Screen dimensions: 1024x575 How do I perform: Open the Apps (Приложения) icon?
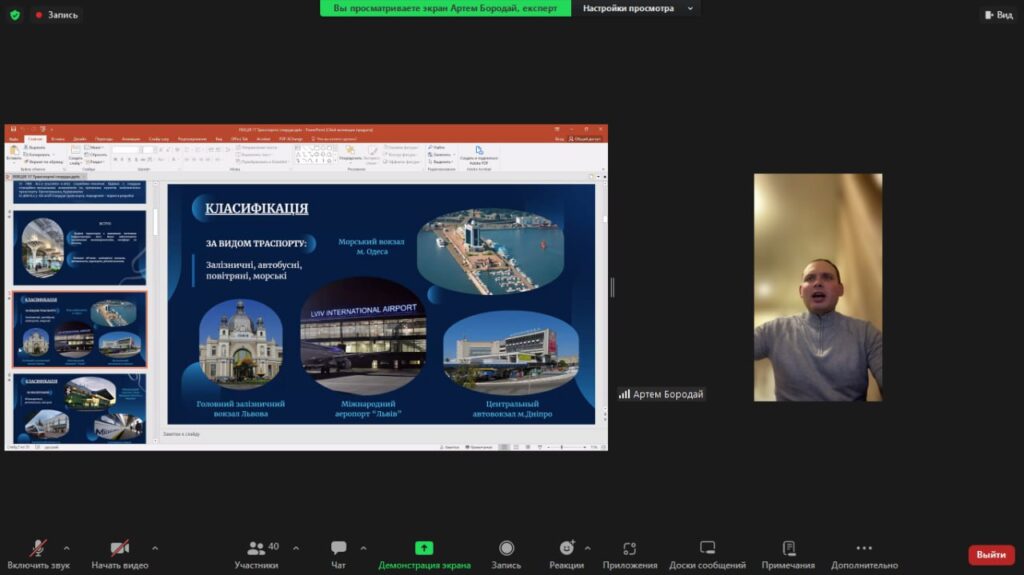(629, 548)
